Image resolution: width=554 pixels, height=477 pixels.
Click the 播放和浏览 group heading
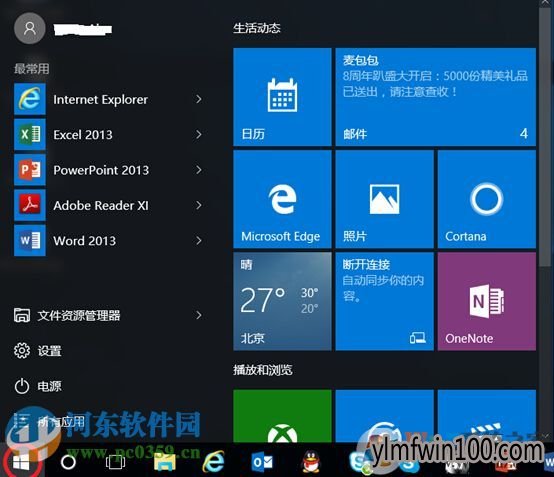(x=263, y=370)
